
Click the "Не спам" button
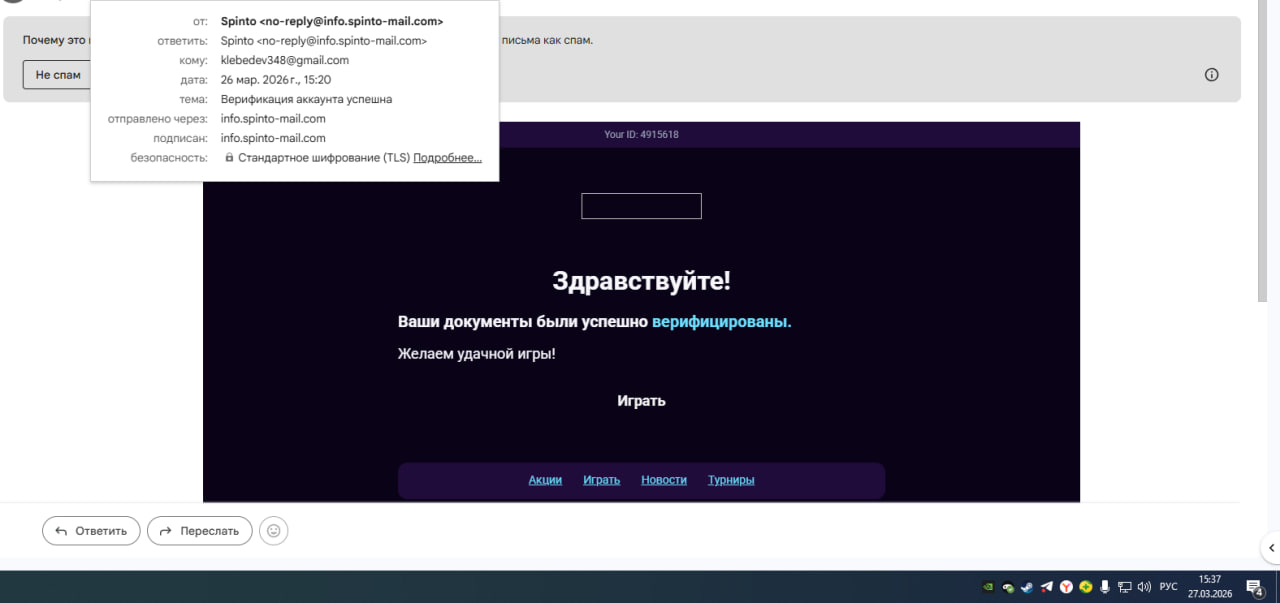[58, 75]
